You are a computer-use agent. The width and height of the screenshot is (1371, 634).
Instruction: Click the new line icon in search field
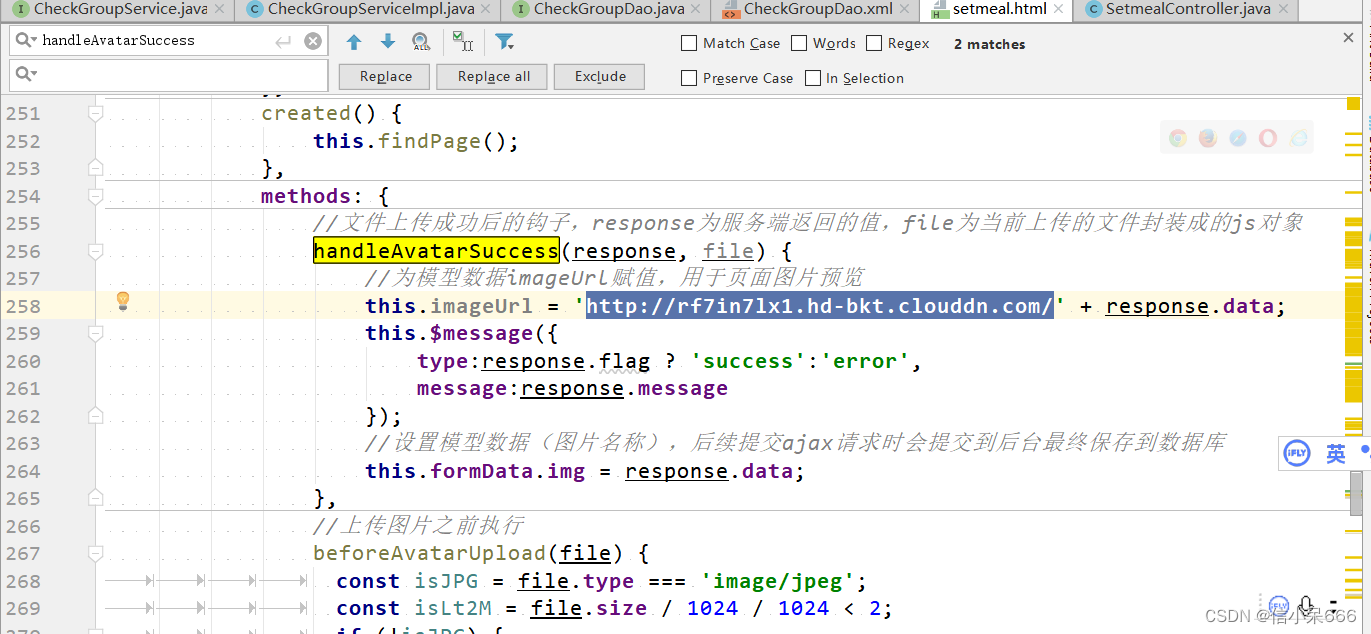click(x=283, y=42)
